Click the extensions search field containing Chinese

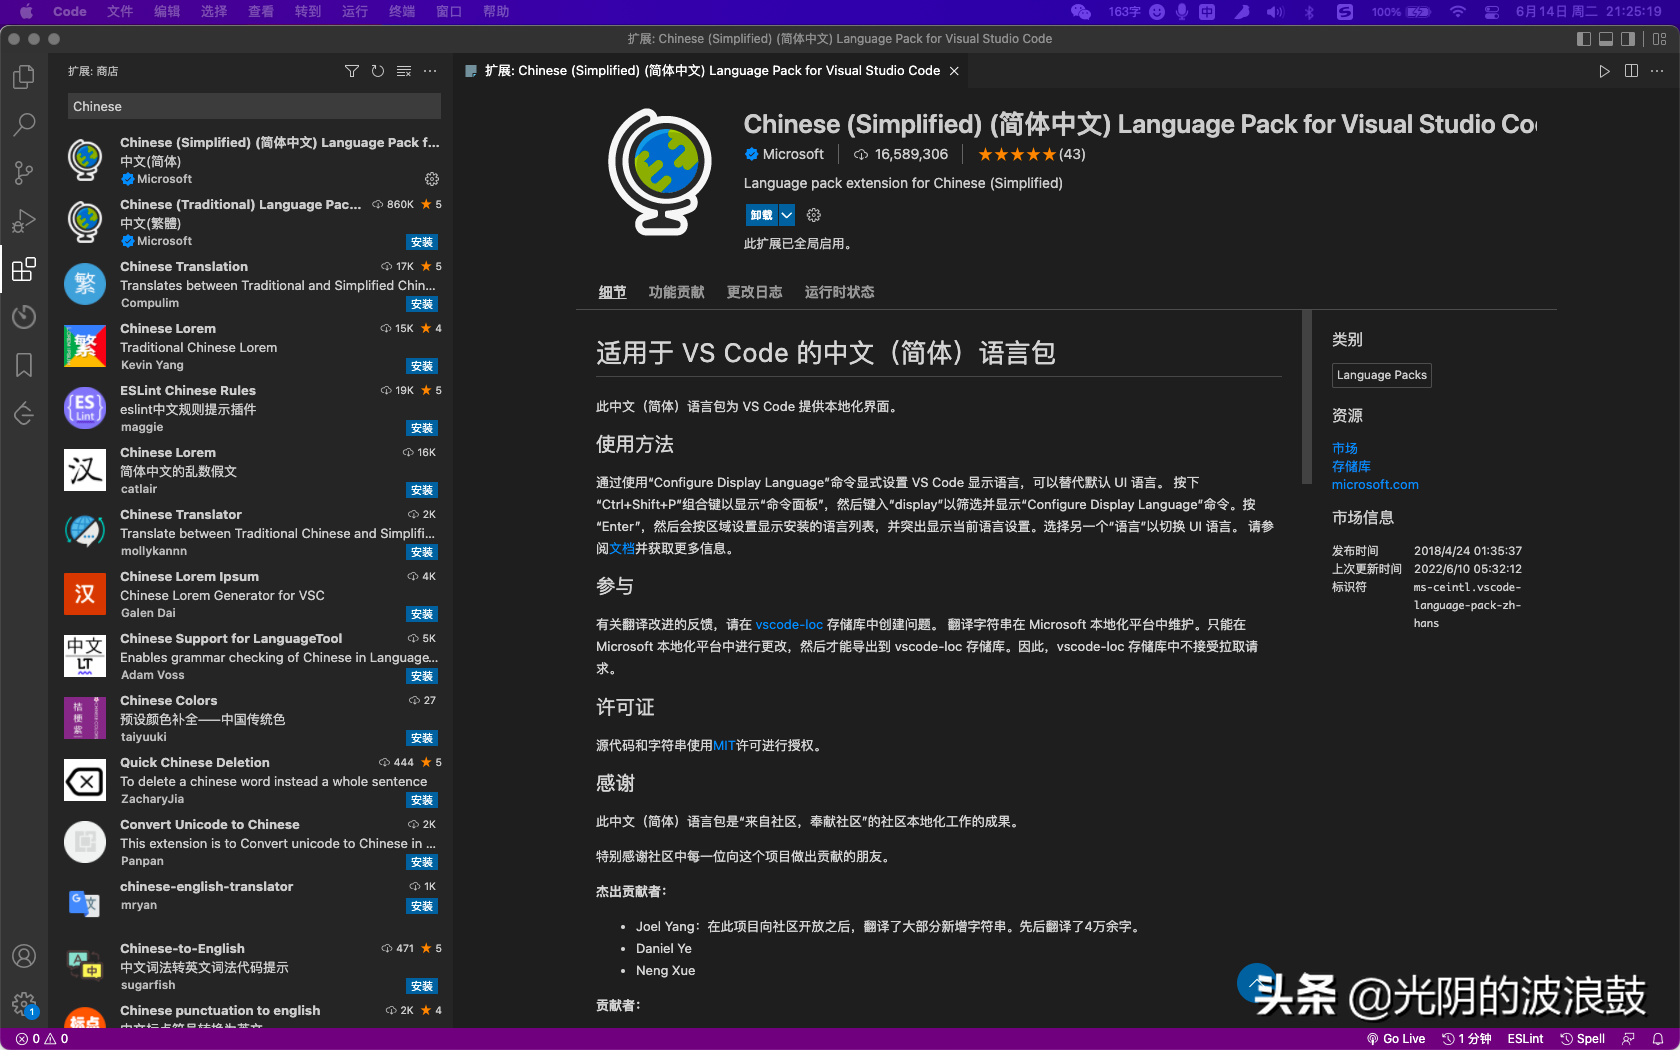tap(254, 106)
